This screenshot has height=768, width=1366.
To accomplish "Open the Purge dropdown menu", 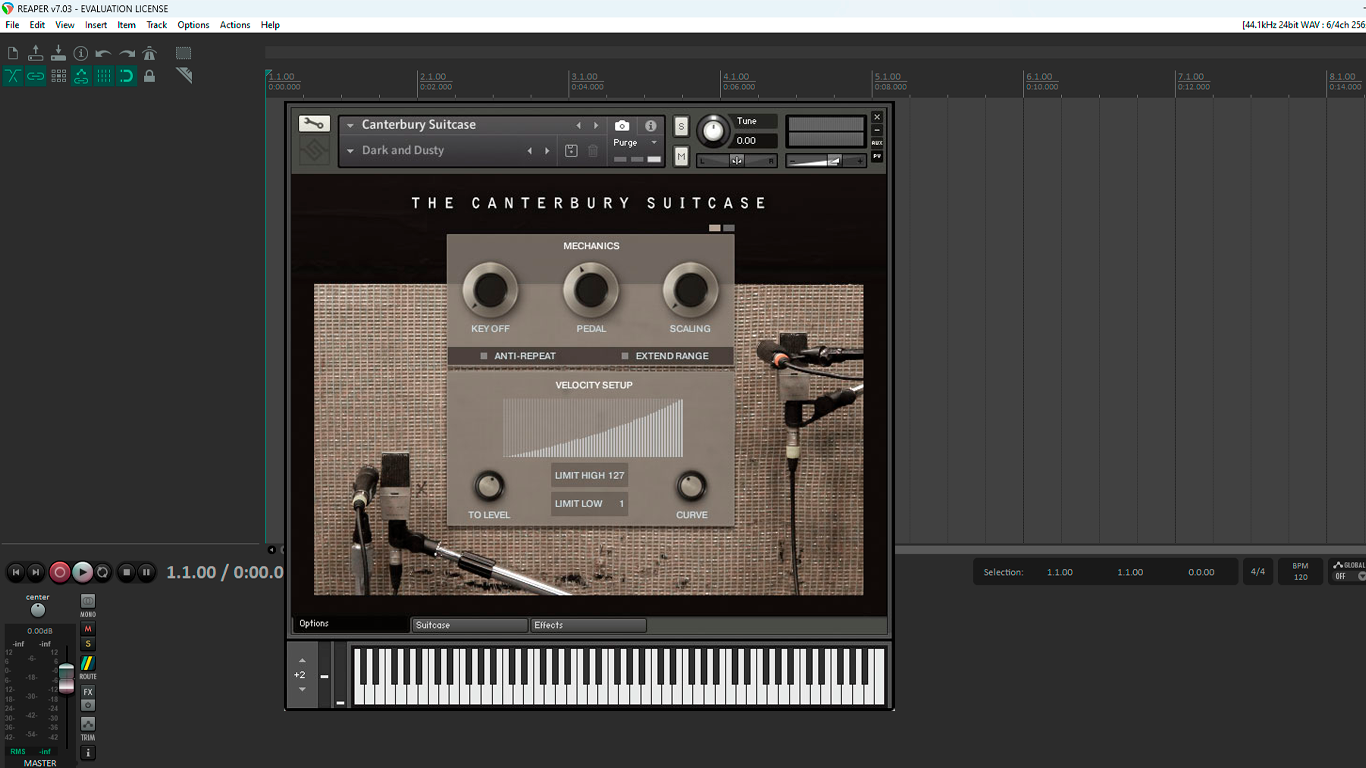I will click(636, 142).
